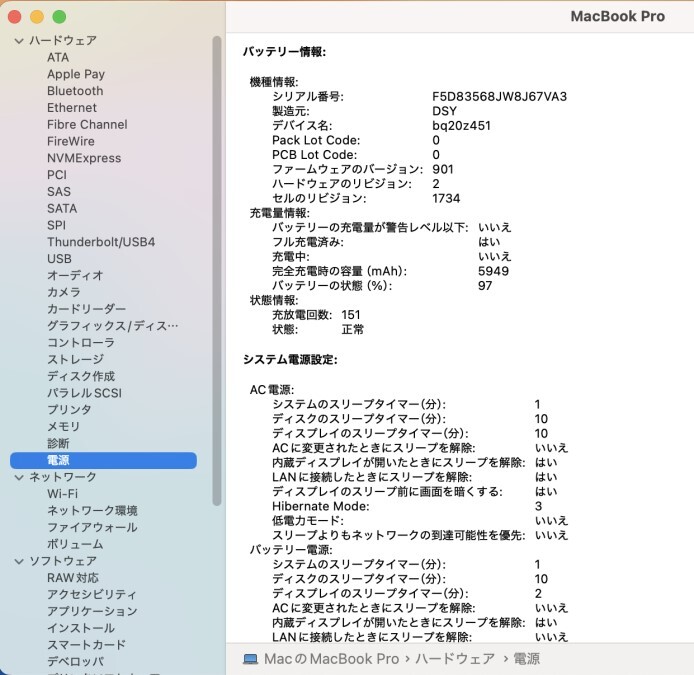Click the serial number F5D83568JW8J67VA3
The image size is (694, 675).
499,96
